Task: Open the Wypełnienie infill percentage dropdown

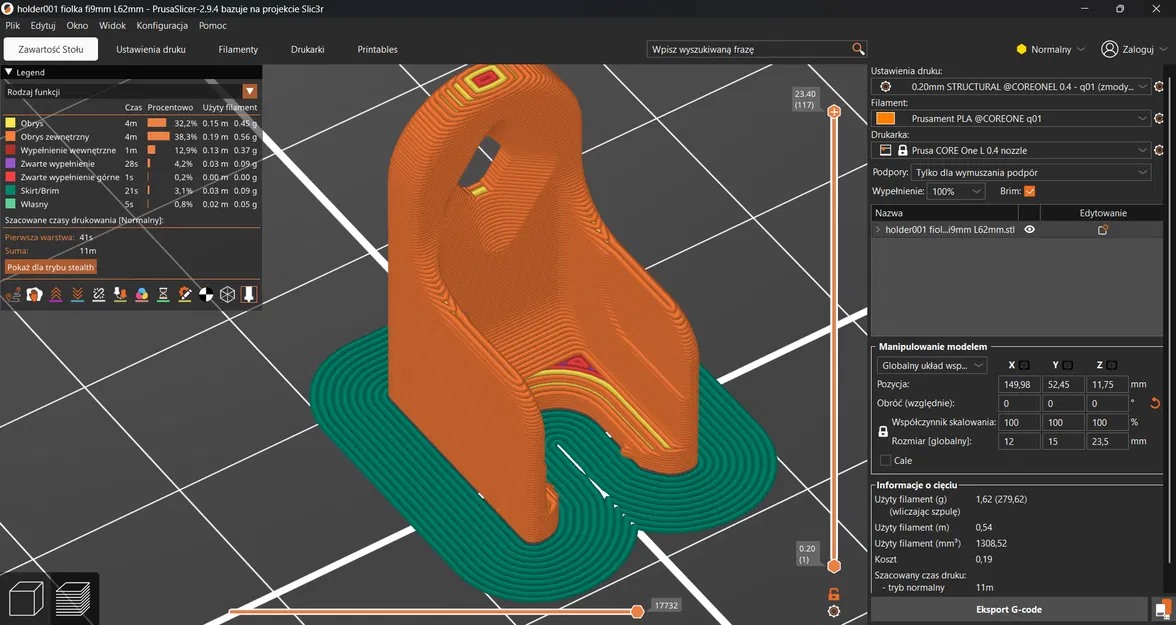Action: [956, 191]
